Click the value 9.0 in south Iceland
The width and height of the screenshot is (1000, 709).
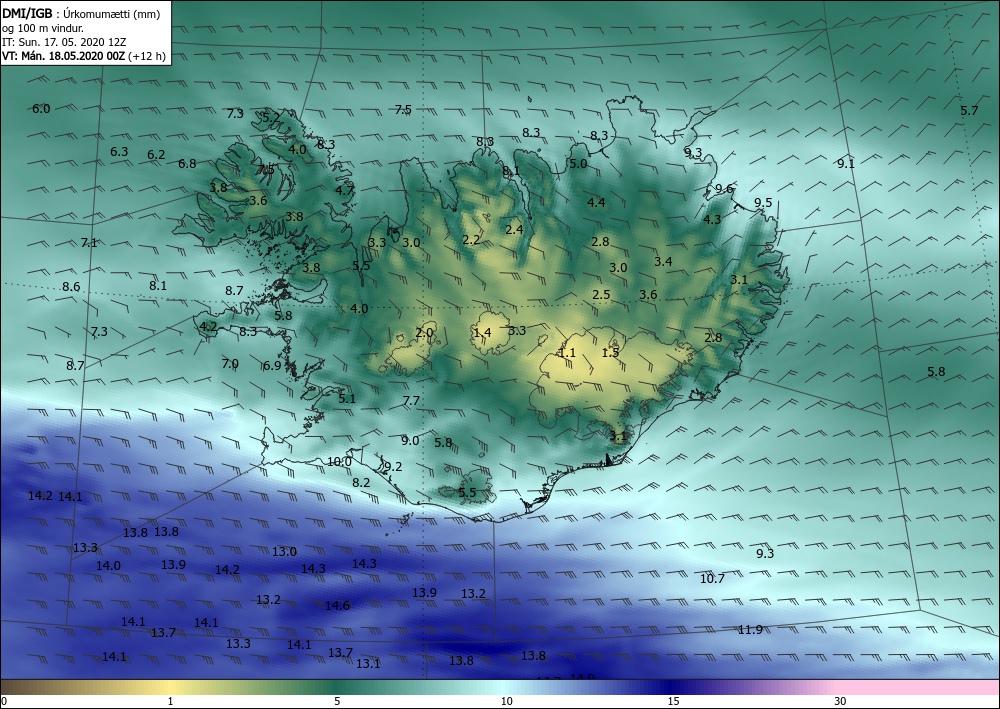410,441
